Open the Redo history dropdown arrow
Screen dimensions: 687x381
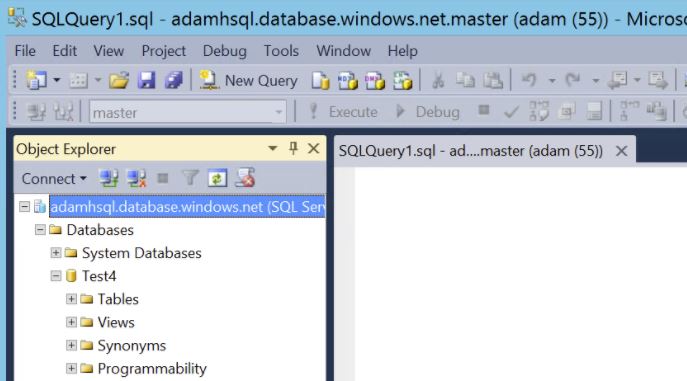click(x=595, y=81)
